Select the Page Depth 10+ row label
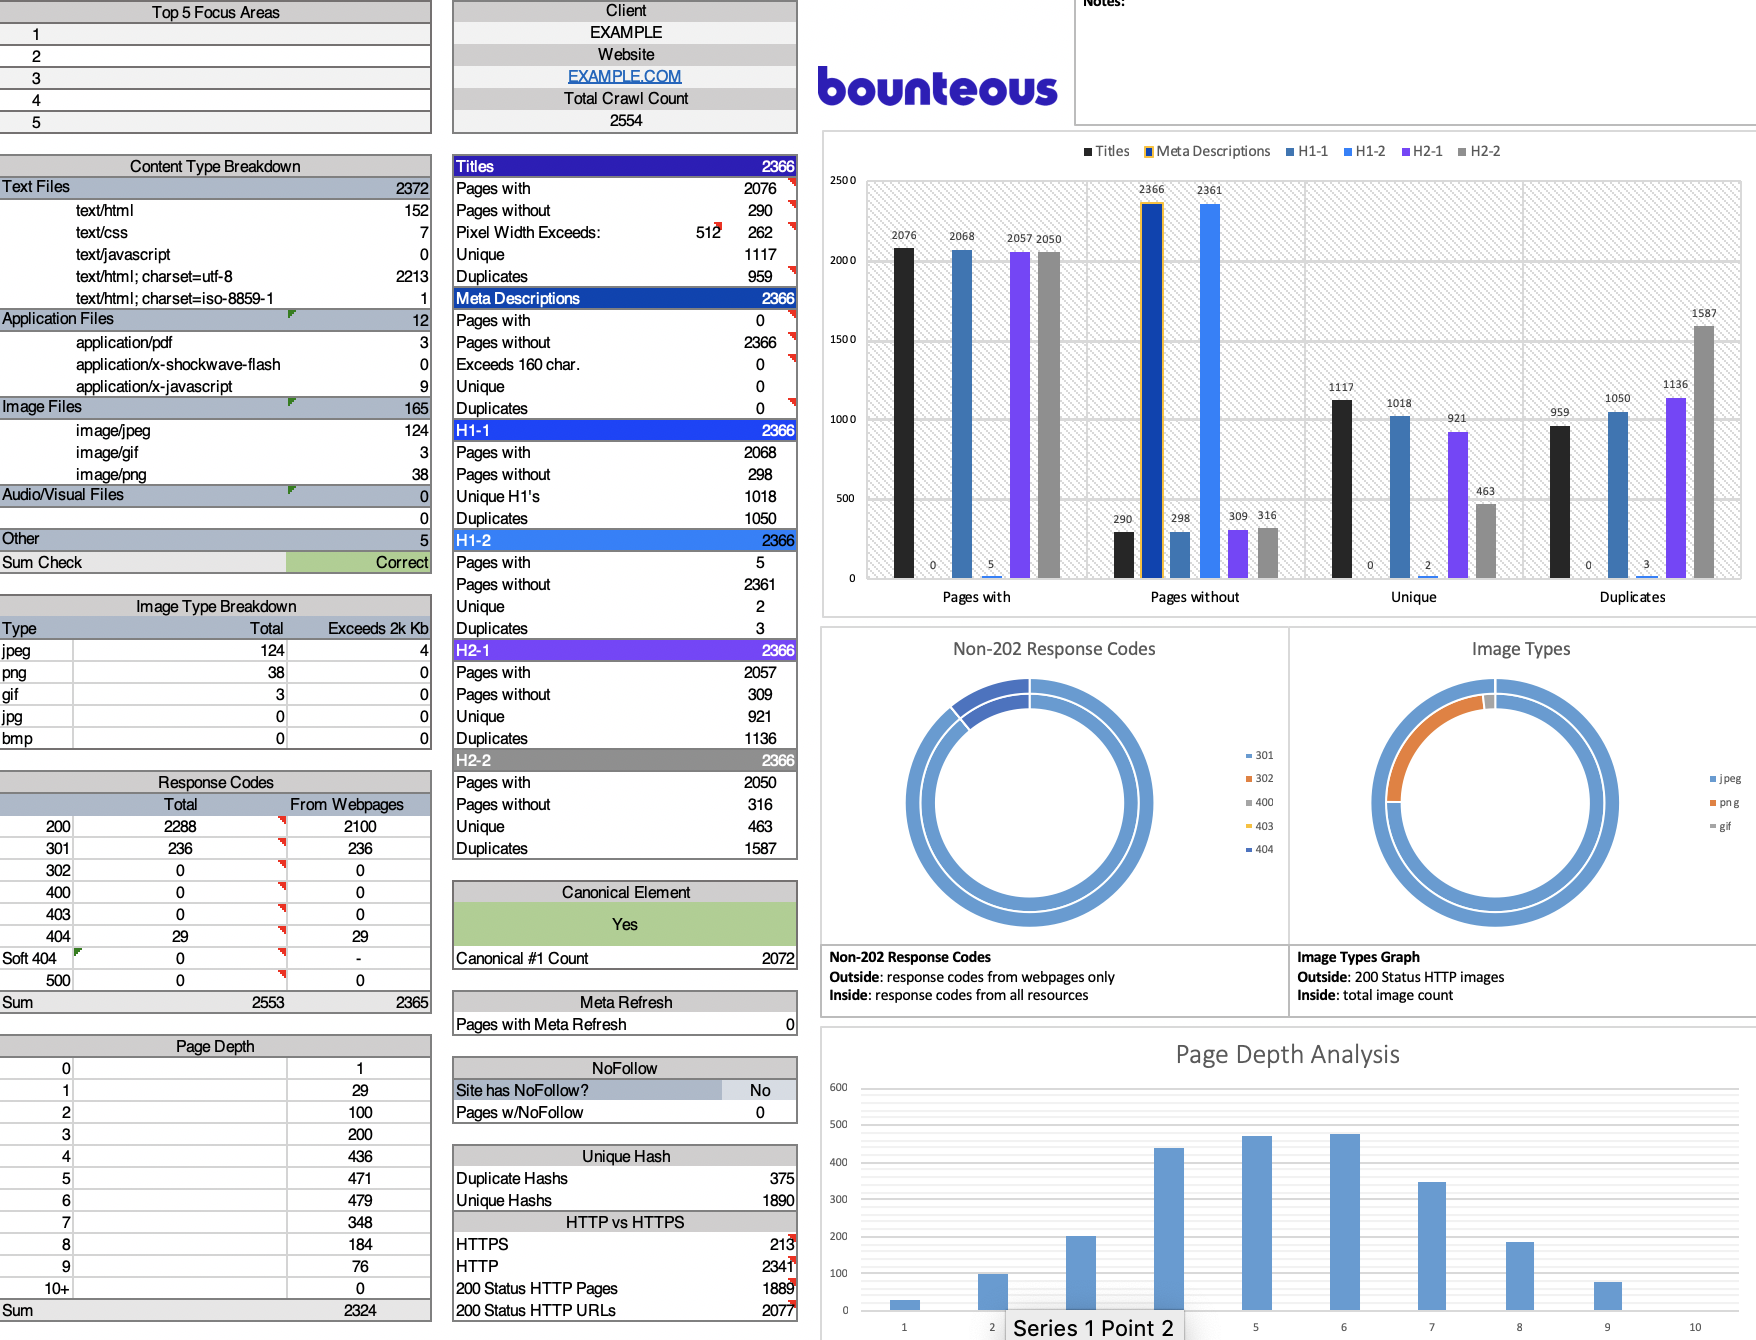This screenshot has width=1756, height=1340. (x=56, y=1288)
